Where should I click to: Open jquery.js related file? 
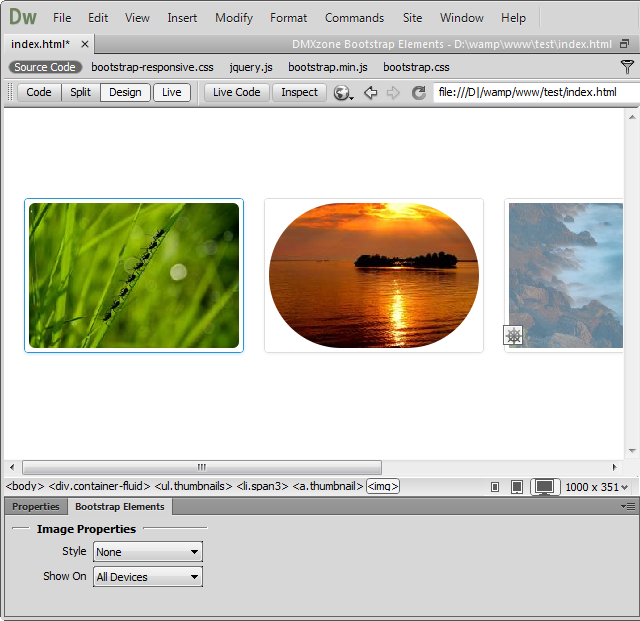pyautogui.click(x=251, y=67)
